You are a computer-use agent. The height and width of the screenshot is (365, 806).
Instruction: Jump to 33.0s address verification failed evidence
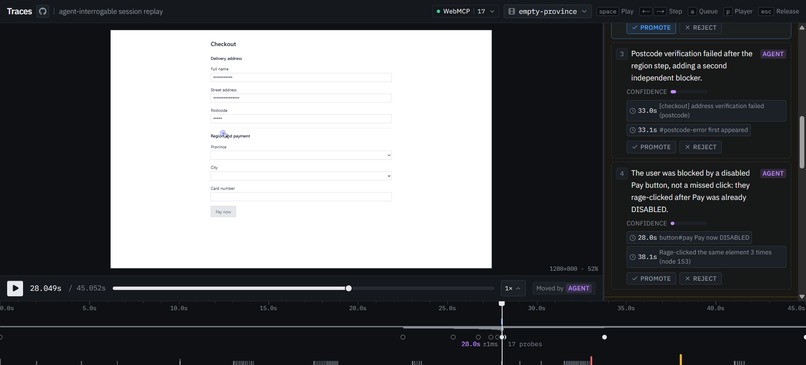click(706, 111)
